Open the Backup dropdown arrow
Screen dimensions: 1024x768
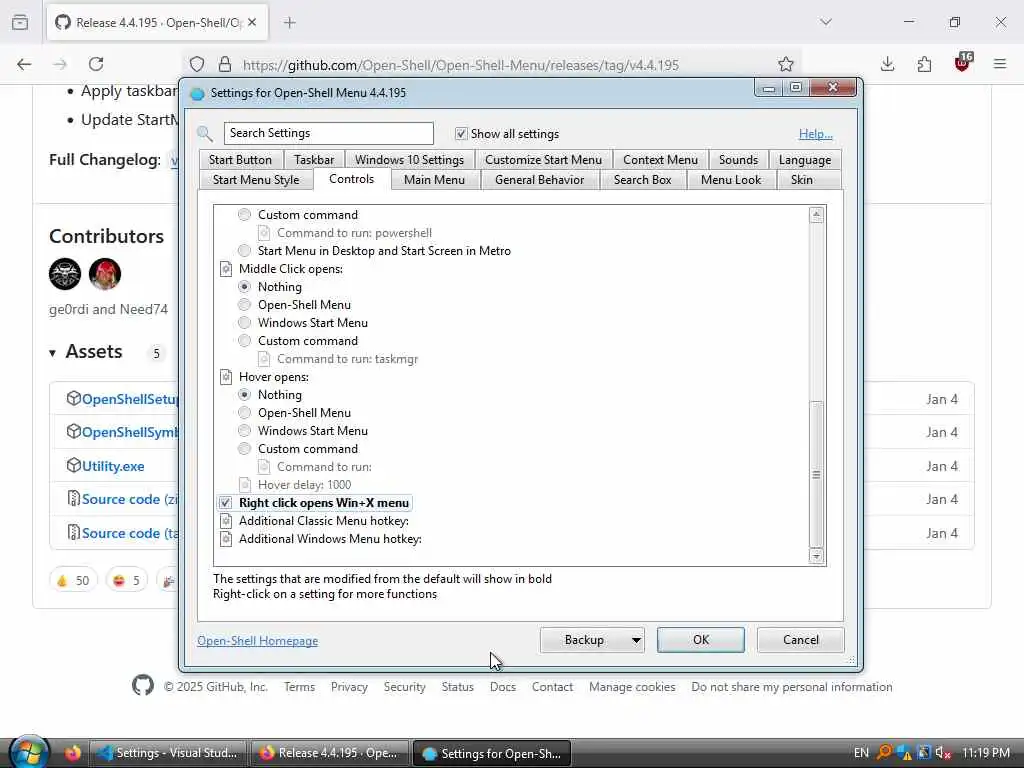click(x=635, y=640)
